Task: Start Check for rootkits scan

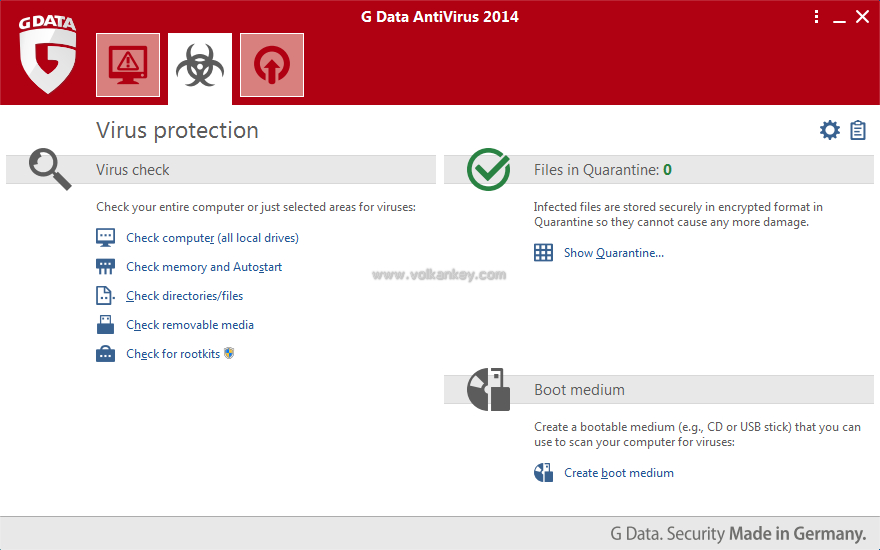Action: [173, 354]
